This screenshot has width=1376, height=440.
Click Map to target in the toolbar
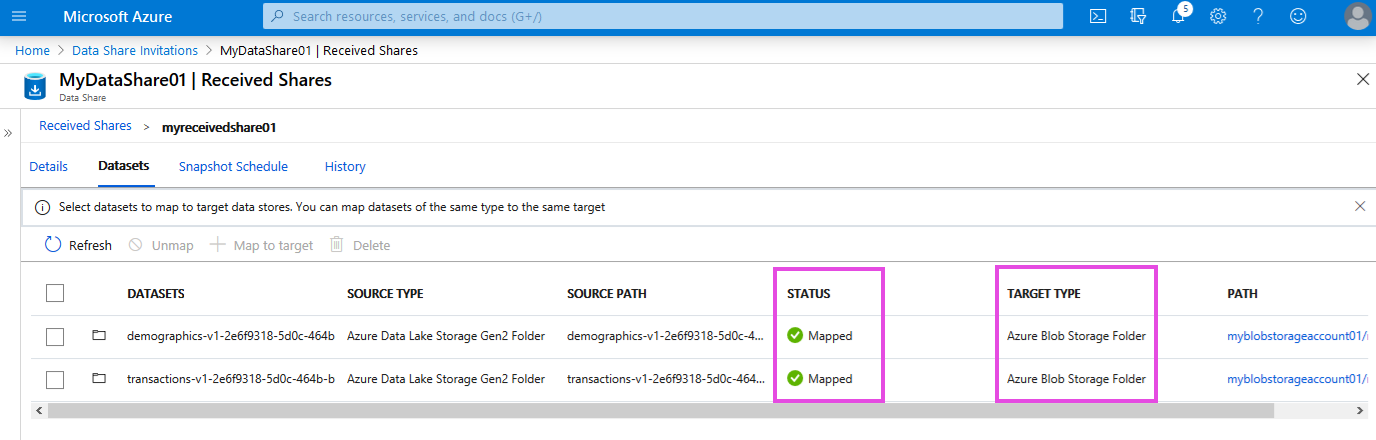(x=262, y=245)
